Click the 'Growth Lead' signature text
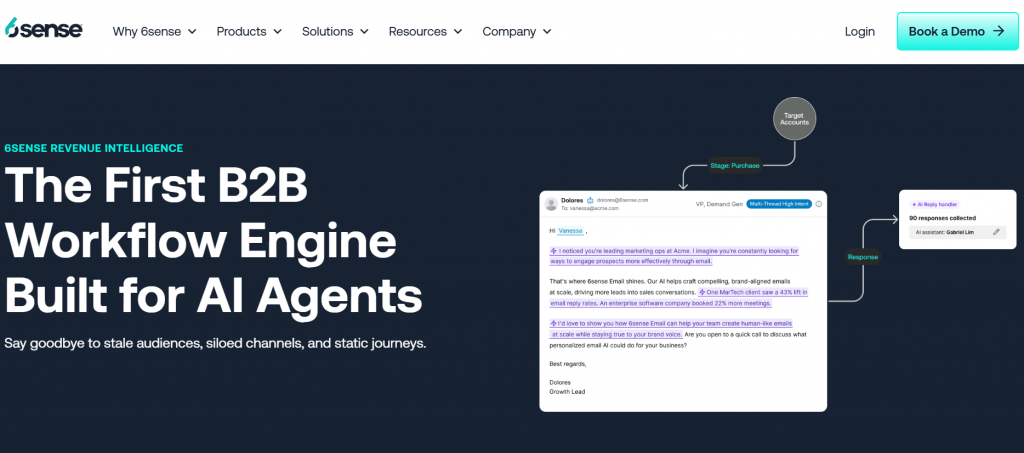The width and height of the screenshot is (1024, 453). click(x=567, y=392)
